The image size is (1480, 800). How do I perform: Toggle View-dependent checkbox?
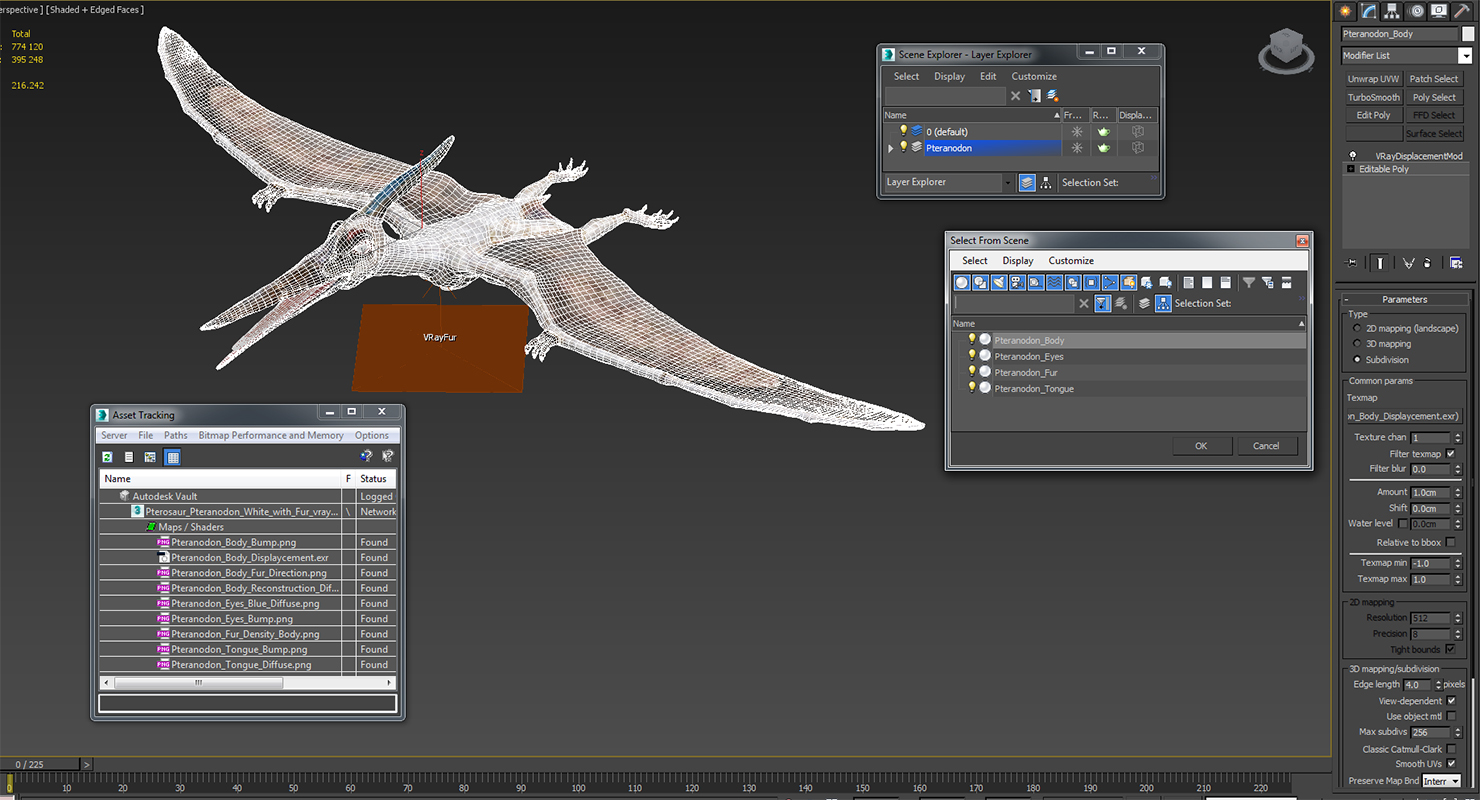(1451, 701)
